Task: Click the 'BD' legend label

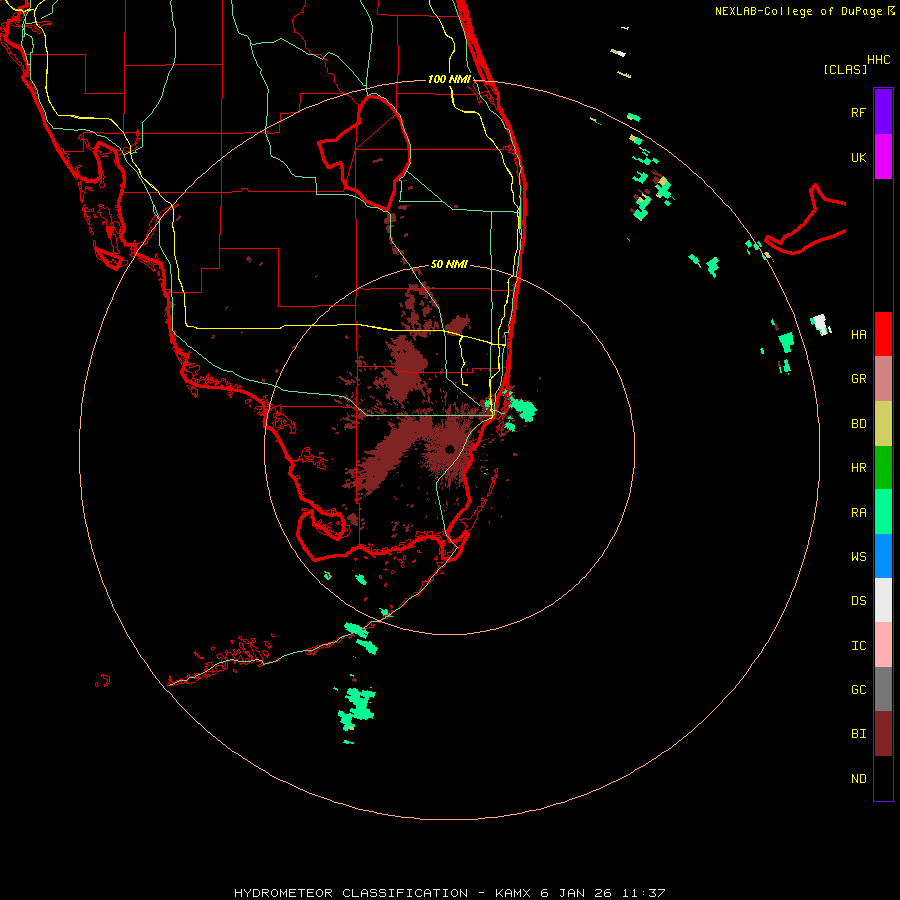Action: pyautogui.click(x=858, y=424)
